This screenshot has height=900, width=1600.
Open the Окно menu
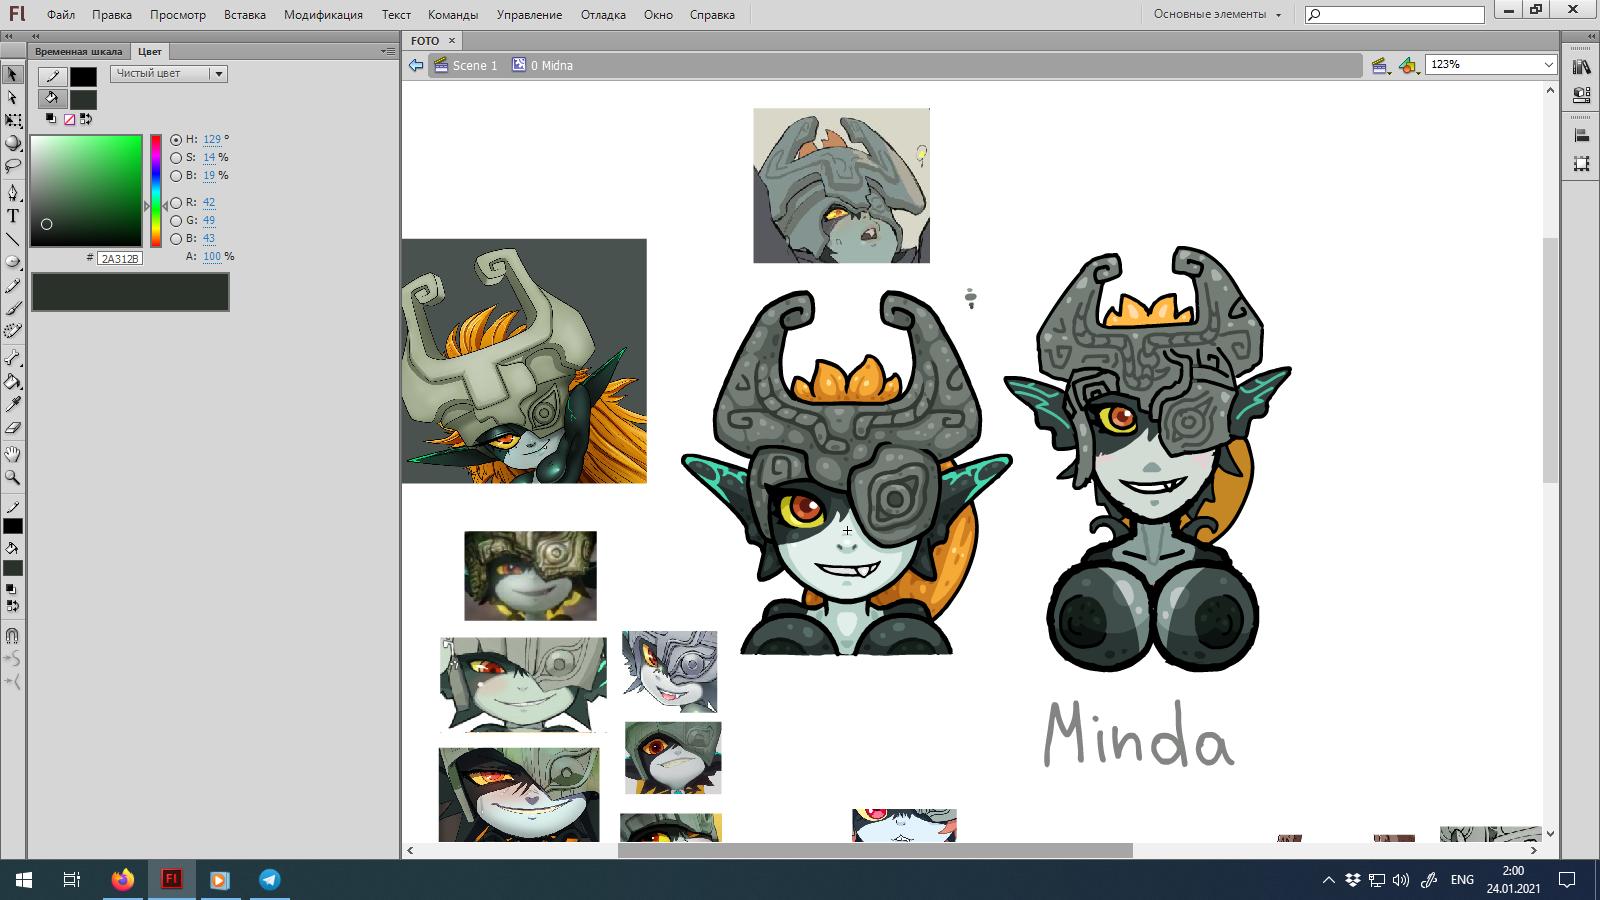[658, 15]
